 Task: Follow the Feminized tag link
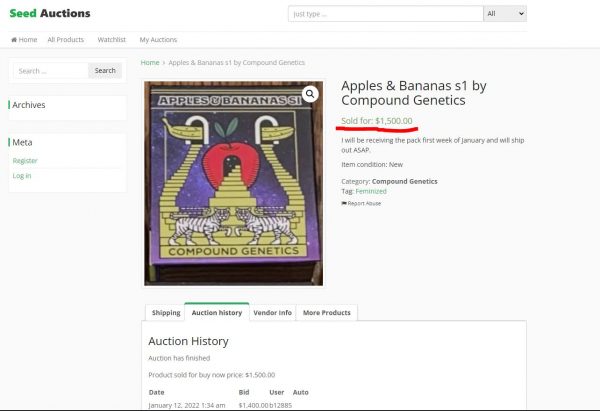pos(371,191)
